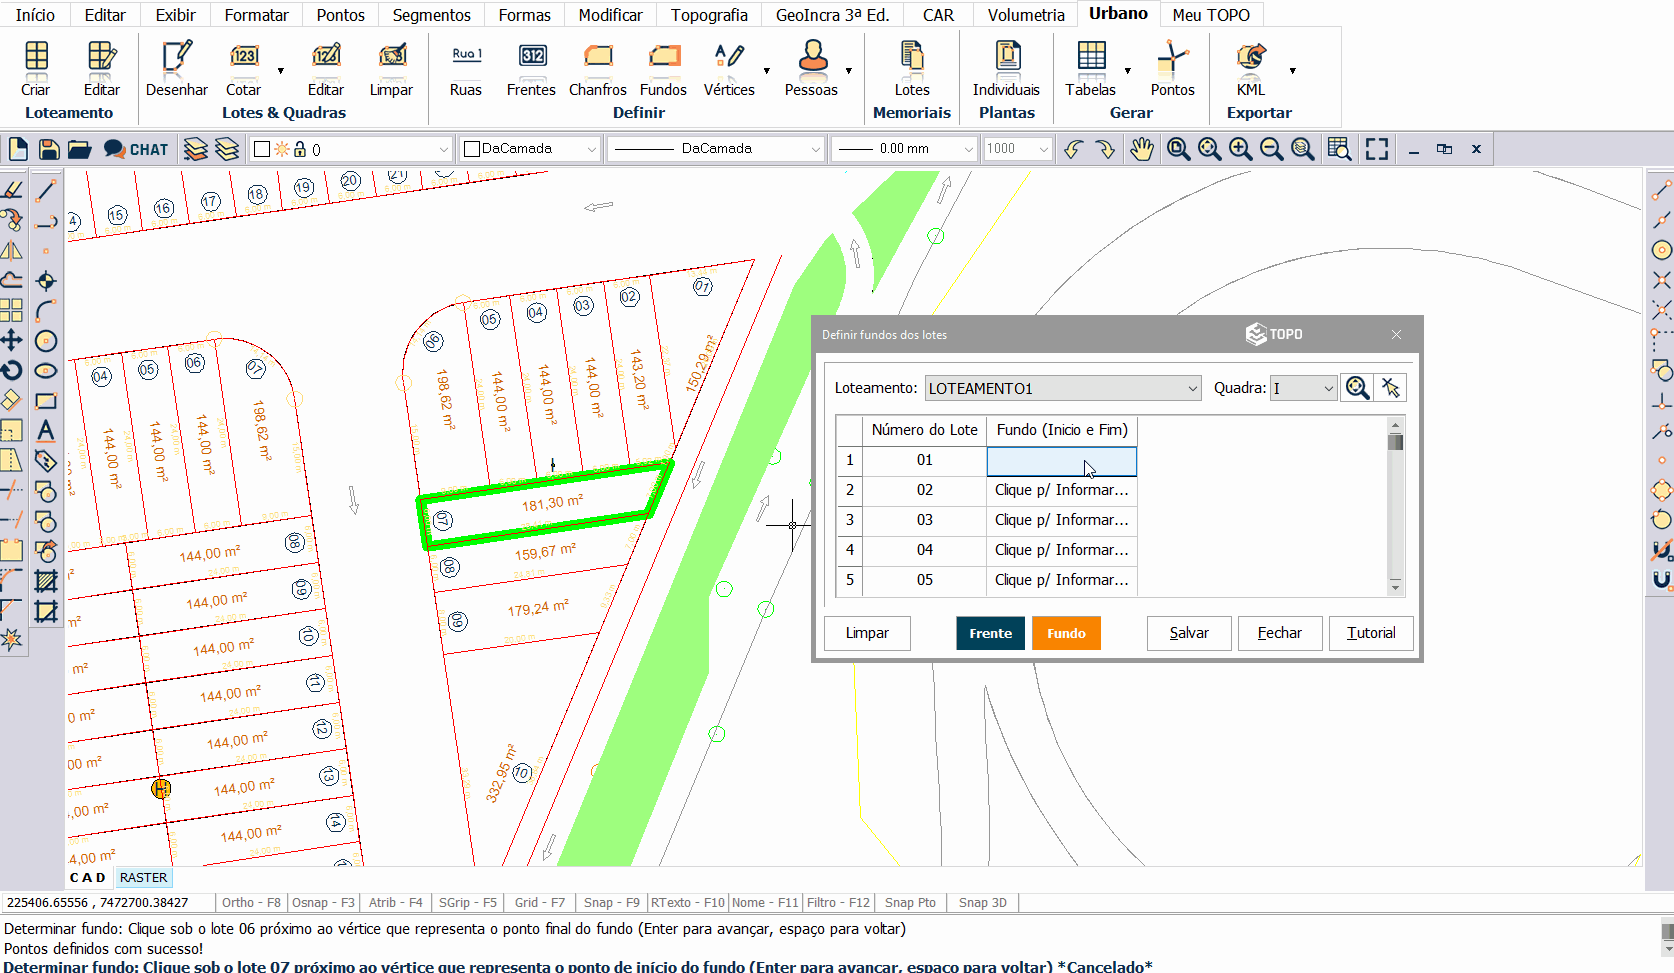1674x973 pixels.
Task: Expand the Loteamento dropdown
Action: point(1192,388)
